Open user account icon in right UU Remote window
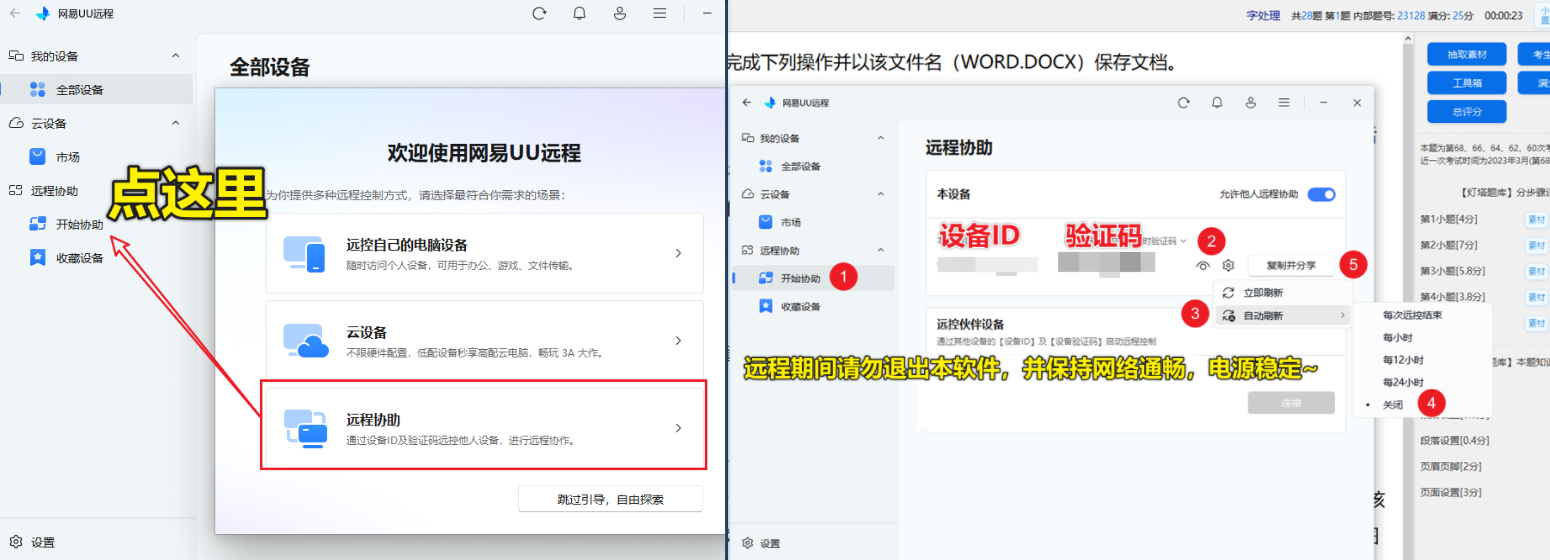This screenshot has height=560, width=1550. point(1250,103)
